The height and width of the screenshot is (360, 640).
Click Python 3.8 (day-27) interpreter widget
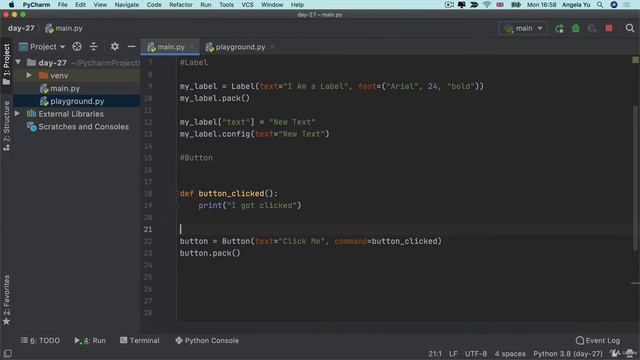568,354
